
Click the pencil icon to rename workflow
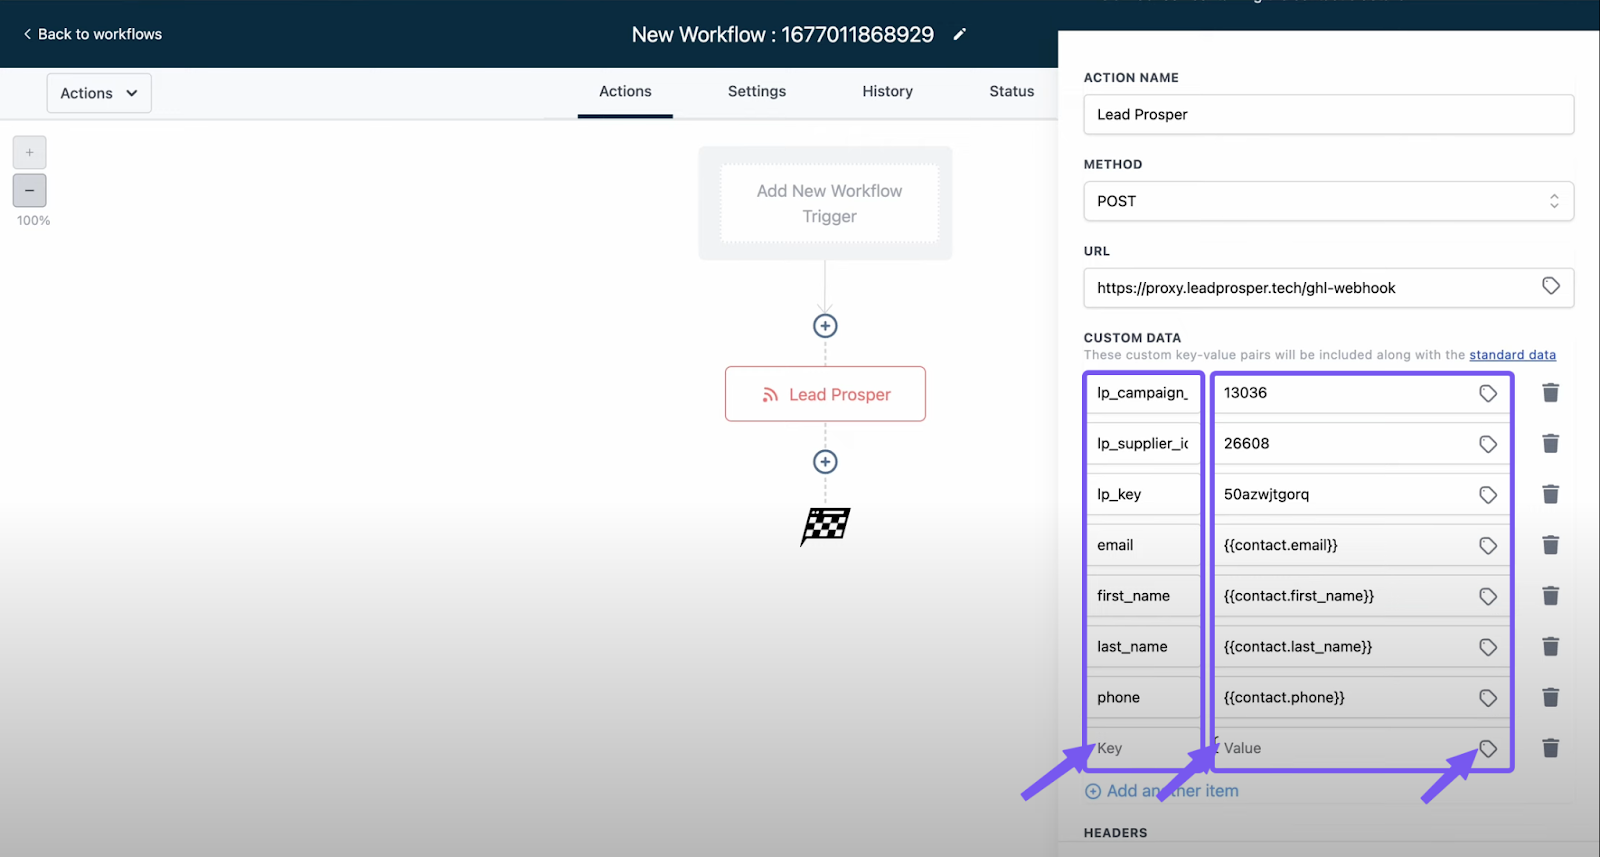tap(960, 34)
